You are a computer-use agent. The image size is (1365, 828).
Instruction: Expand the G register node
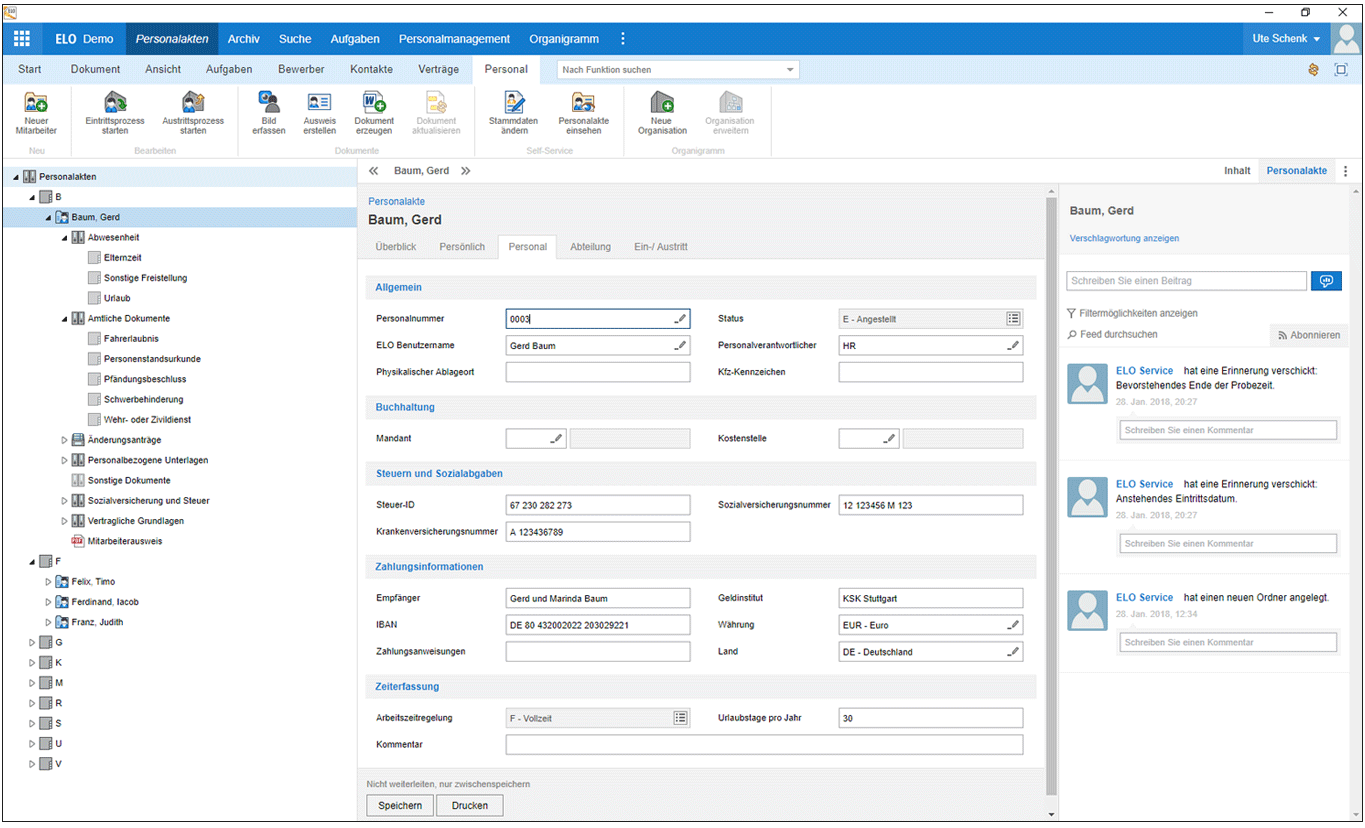(x=31, y=642)
